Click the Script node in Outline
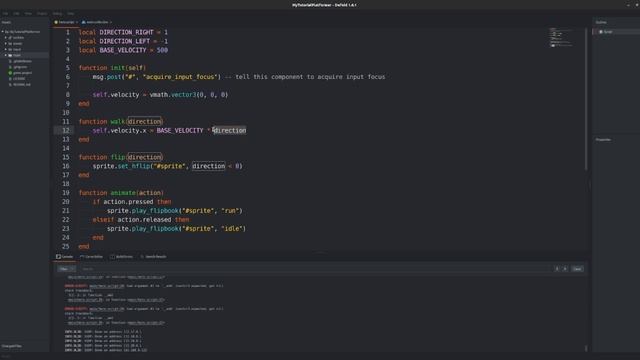This screenshot has height=360, width=640. click(x=608, y=32)
